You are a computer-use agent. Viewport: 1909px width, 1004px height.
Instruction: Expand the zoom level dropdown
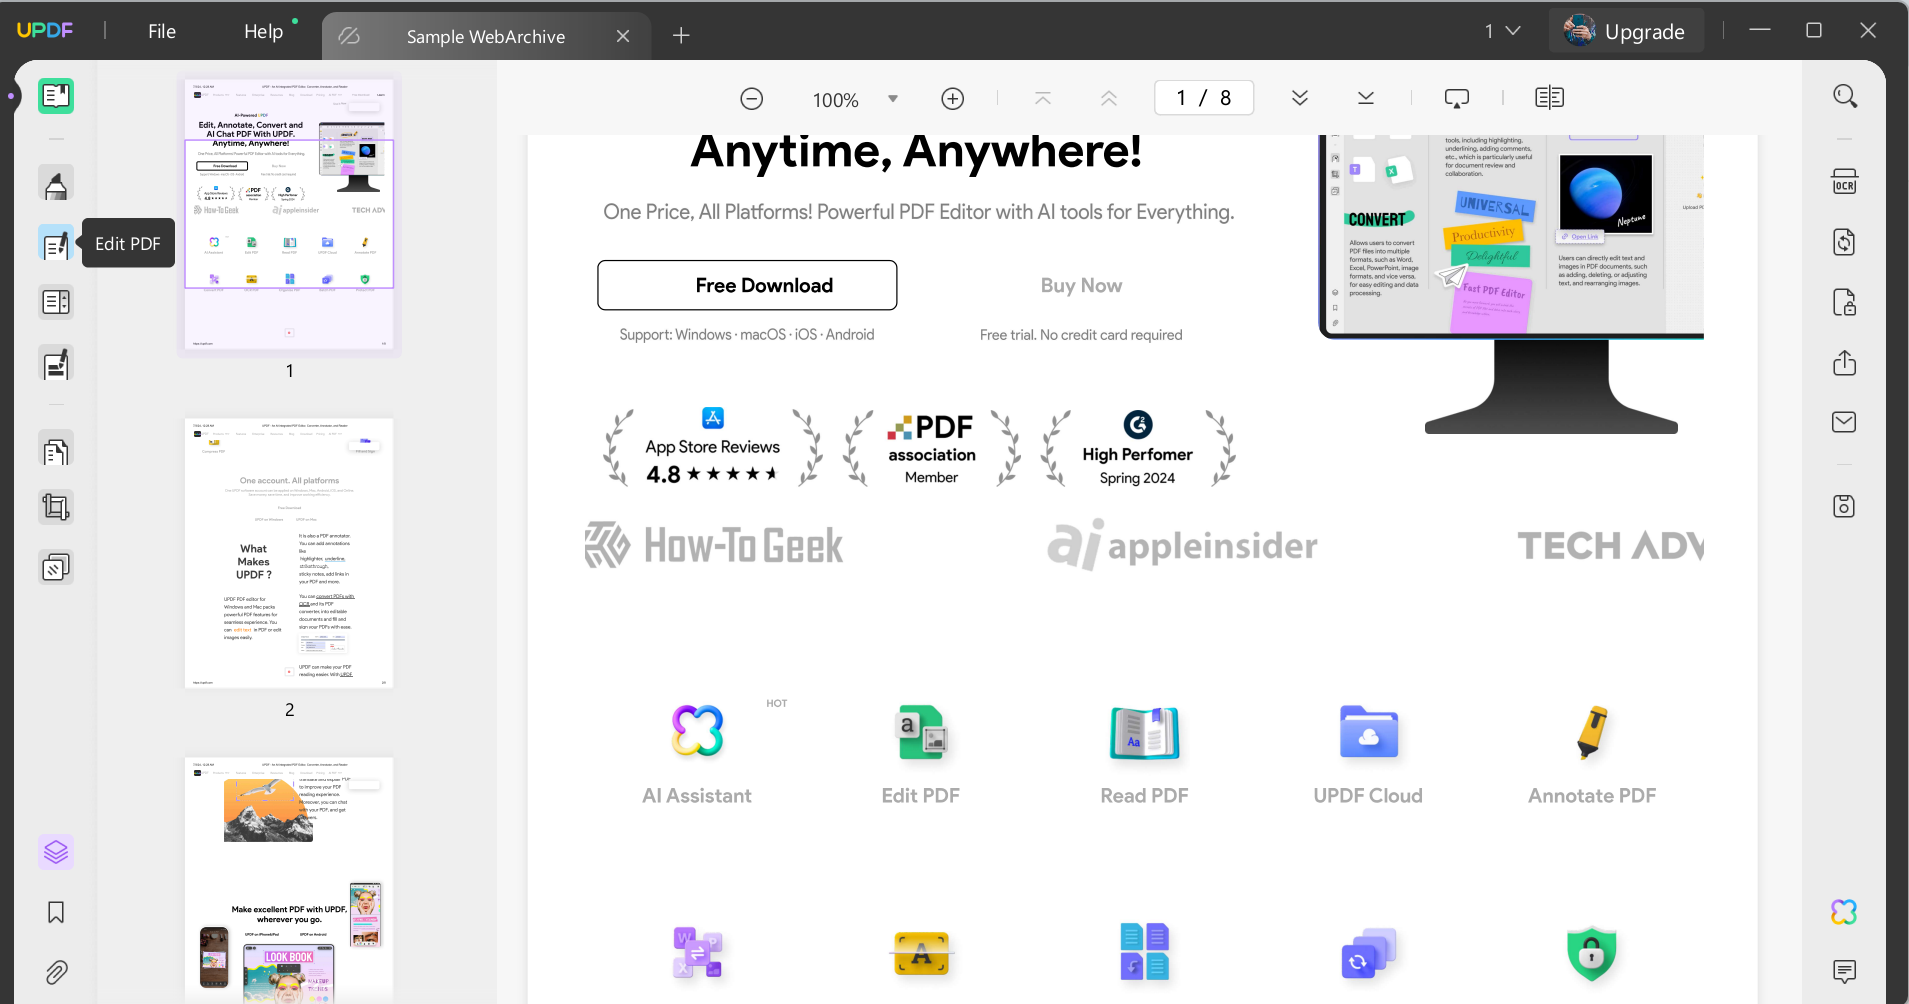tap(893, 99)
